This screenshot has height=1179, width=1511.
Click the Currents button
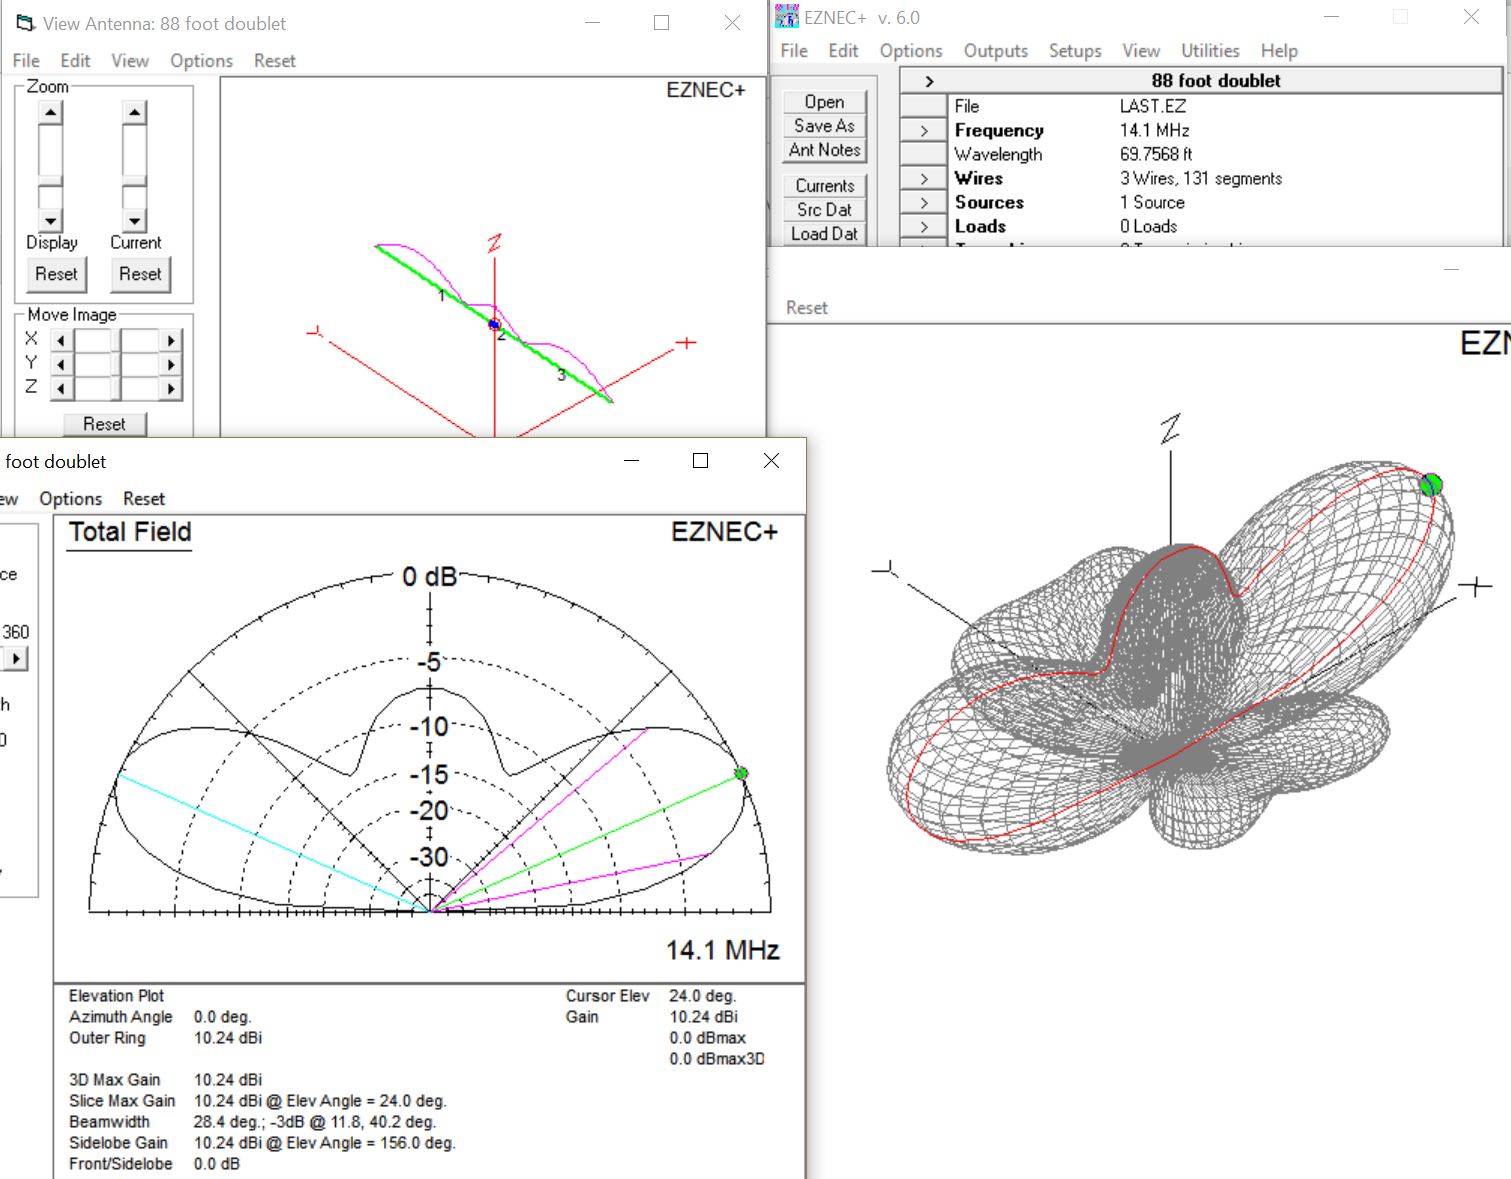click(x=824, y=185)
